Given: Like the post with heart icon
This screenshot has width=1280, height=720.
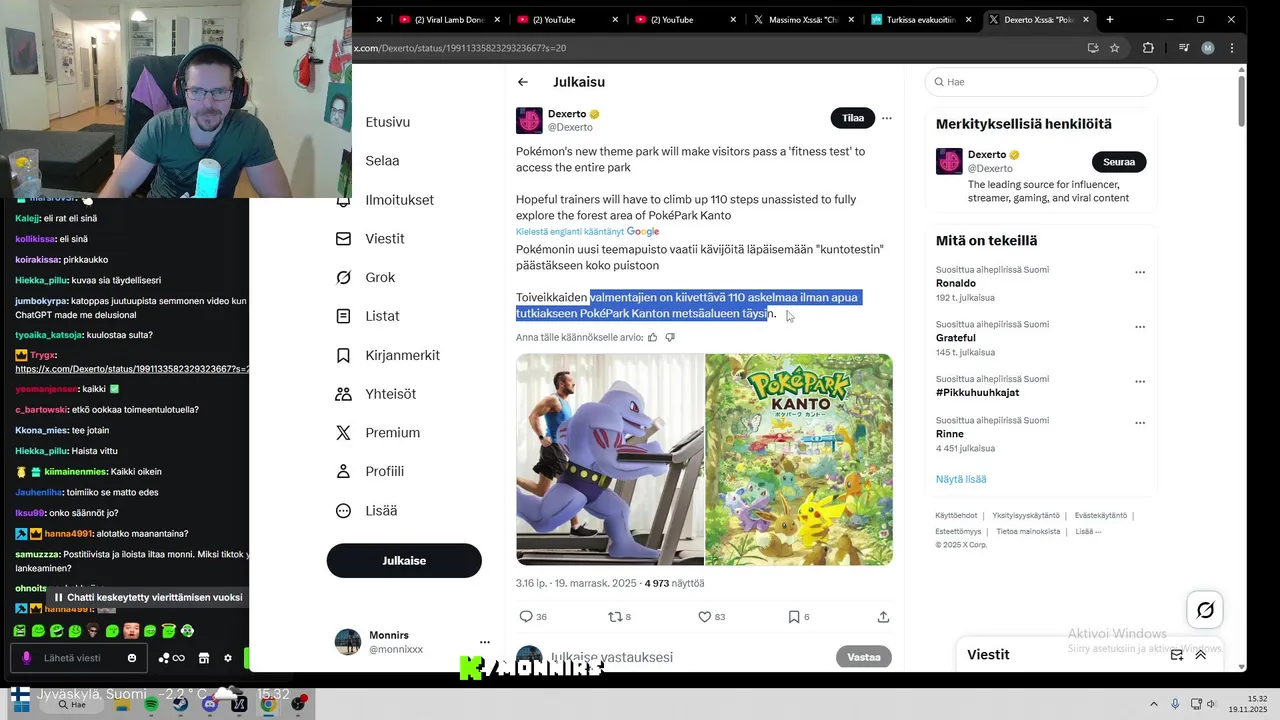Looking at the screenshot, I should pos(705,617).
